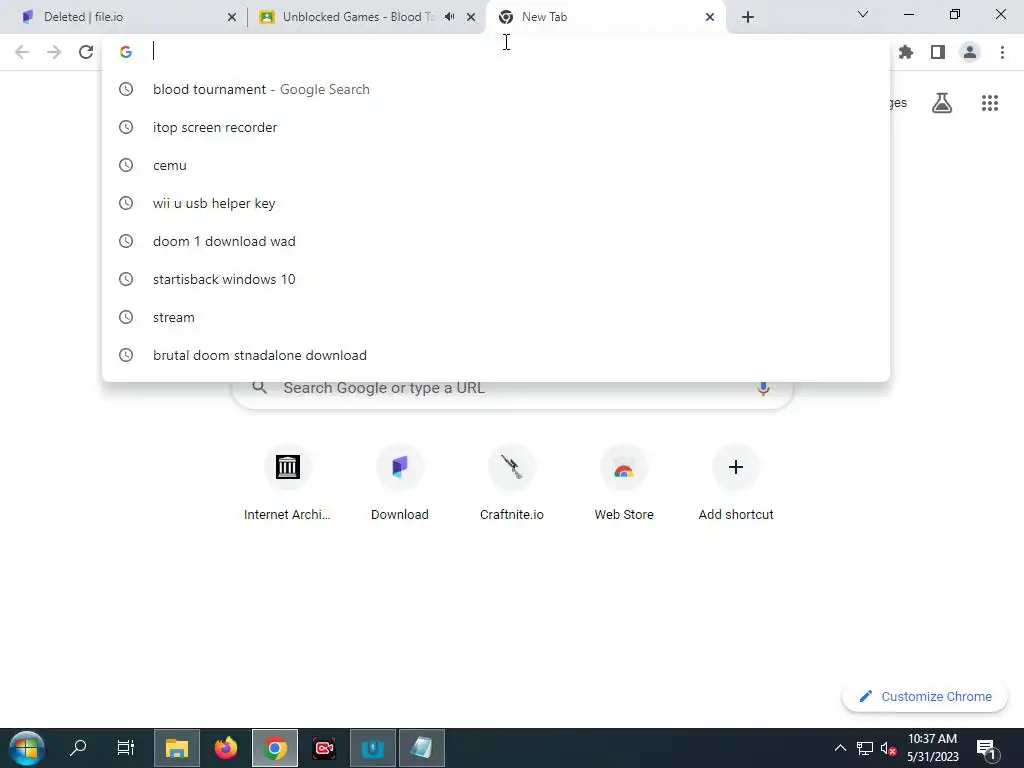Open the Chrome taskbar icon
The width and height of the screenshot is (1024, 768).
coord(275,748)
